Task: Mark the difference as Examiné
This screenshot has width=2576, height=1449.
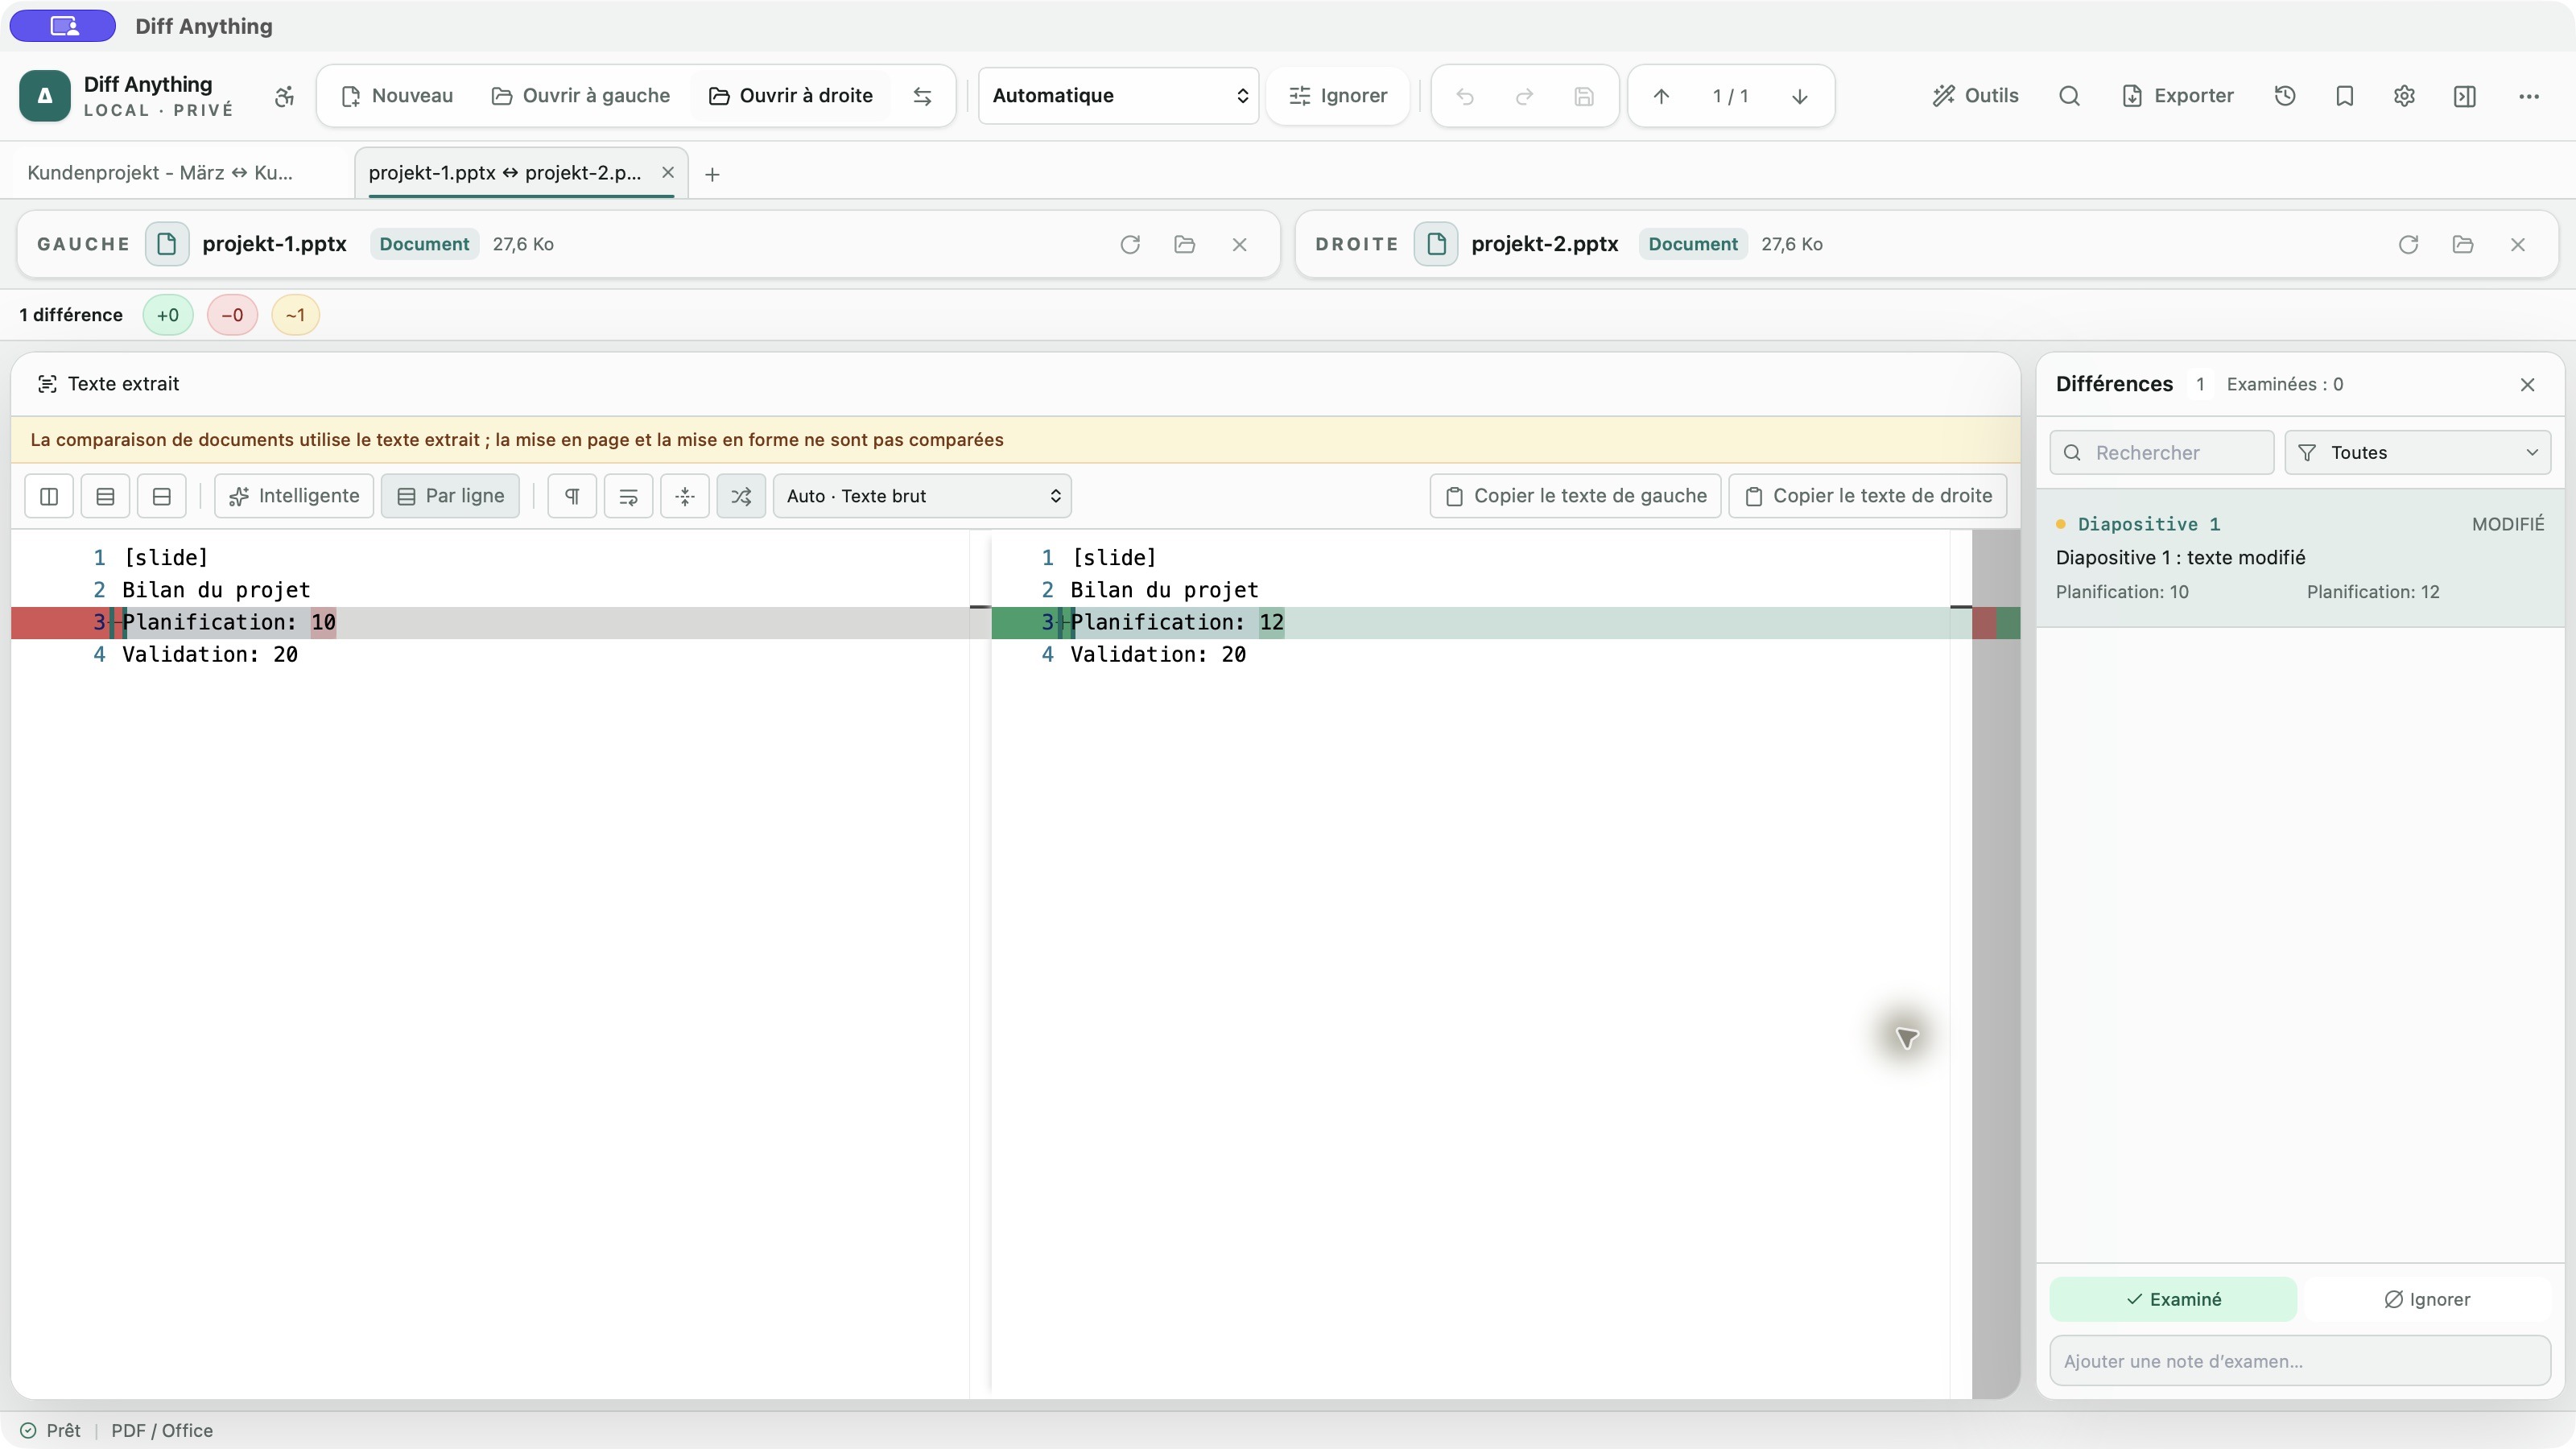Action: [x=2173, y=1299]
